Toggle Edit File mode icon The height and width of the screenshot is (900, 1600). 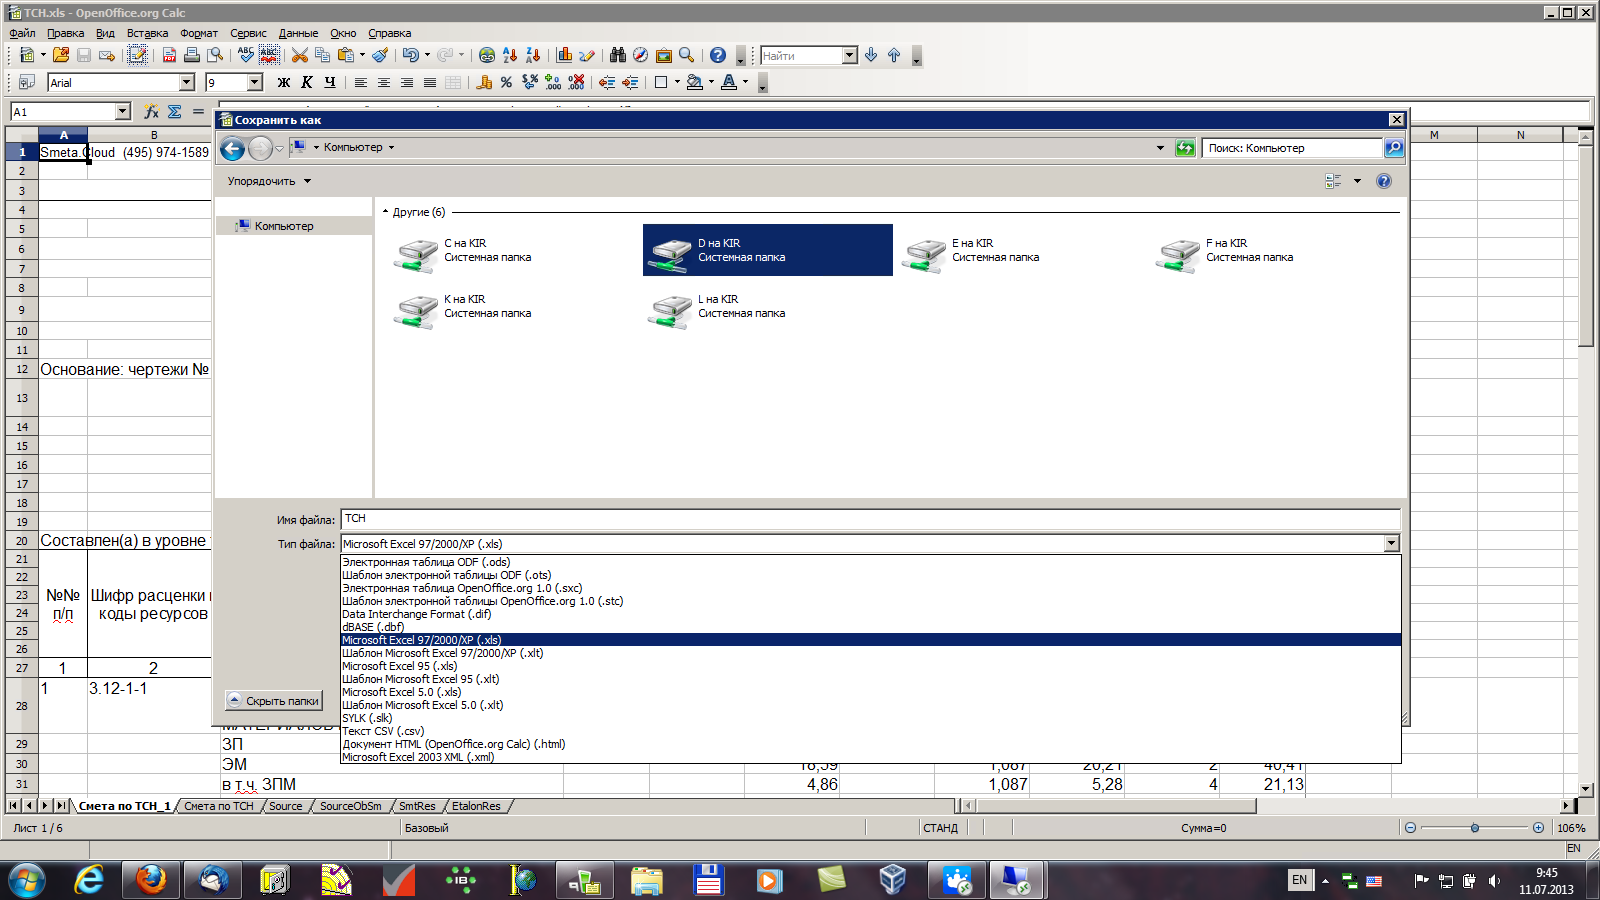(137, 55)
